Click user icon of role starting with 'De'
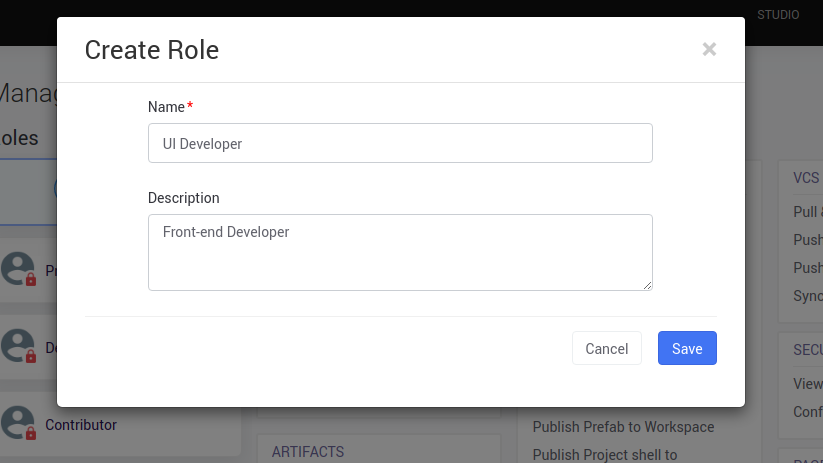This screenshot has width=823, height=463. [x=19, y=346]
